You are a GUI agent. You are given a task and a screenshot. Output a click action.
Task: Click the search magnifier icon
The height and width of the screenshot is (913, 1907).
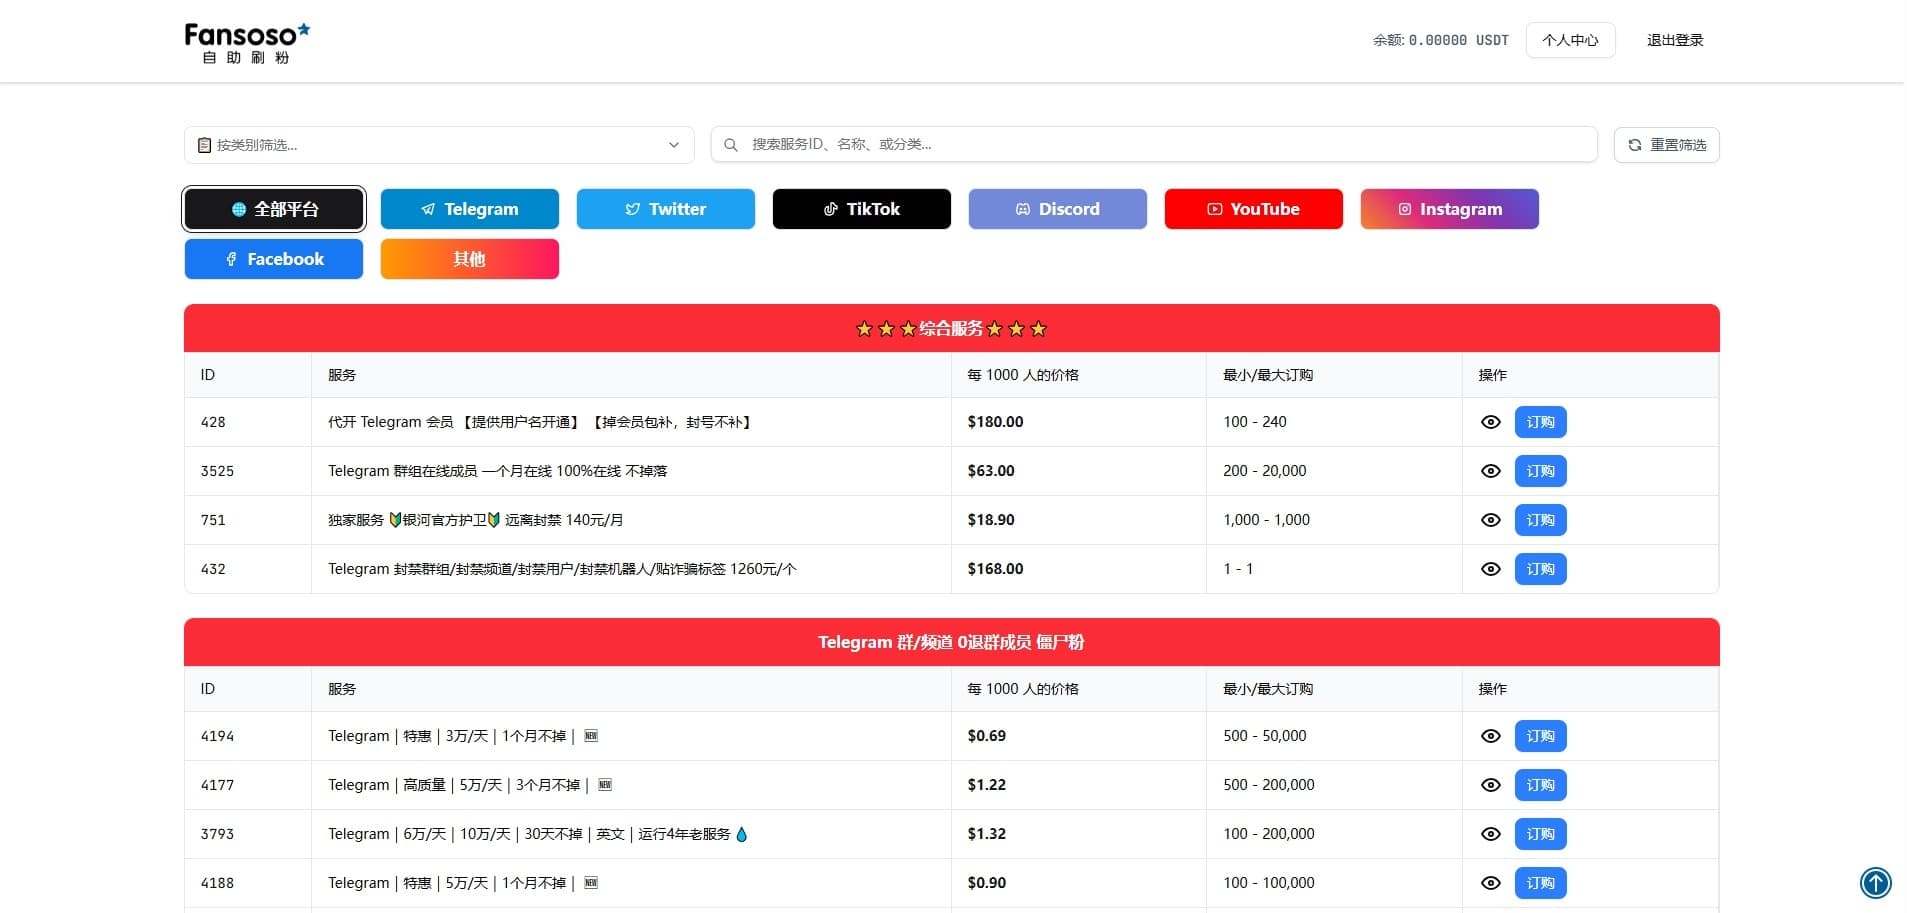[731, 145]
